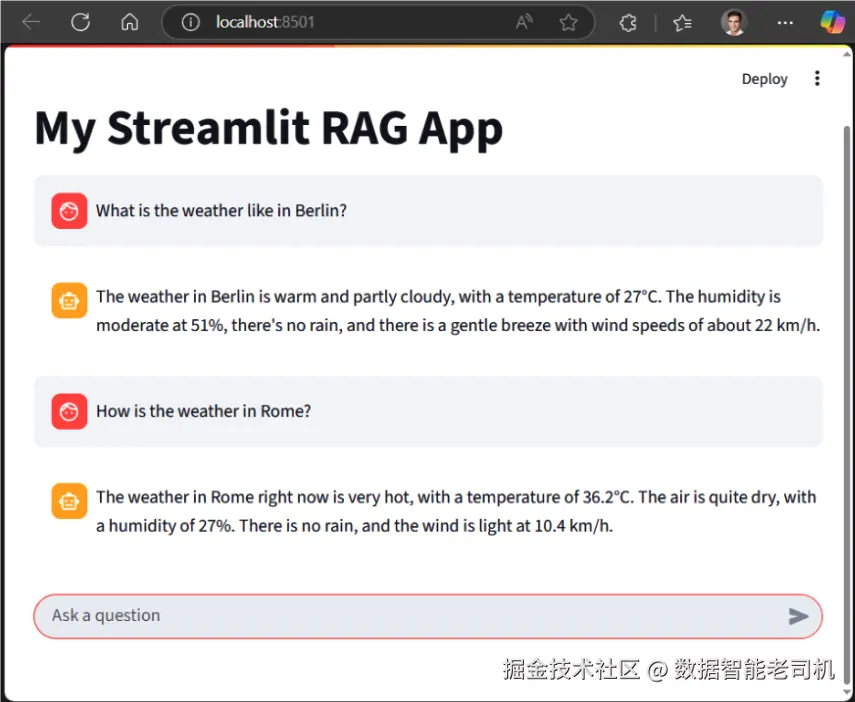Open Streamlit three-dot main menu
Screen dimensions: 855x702
pyautogui.click(x=817, y=79)
